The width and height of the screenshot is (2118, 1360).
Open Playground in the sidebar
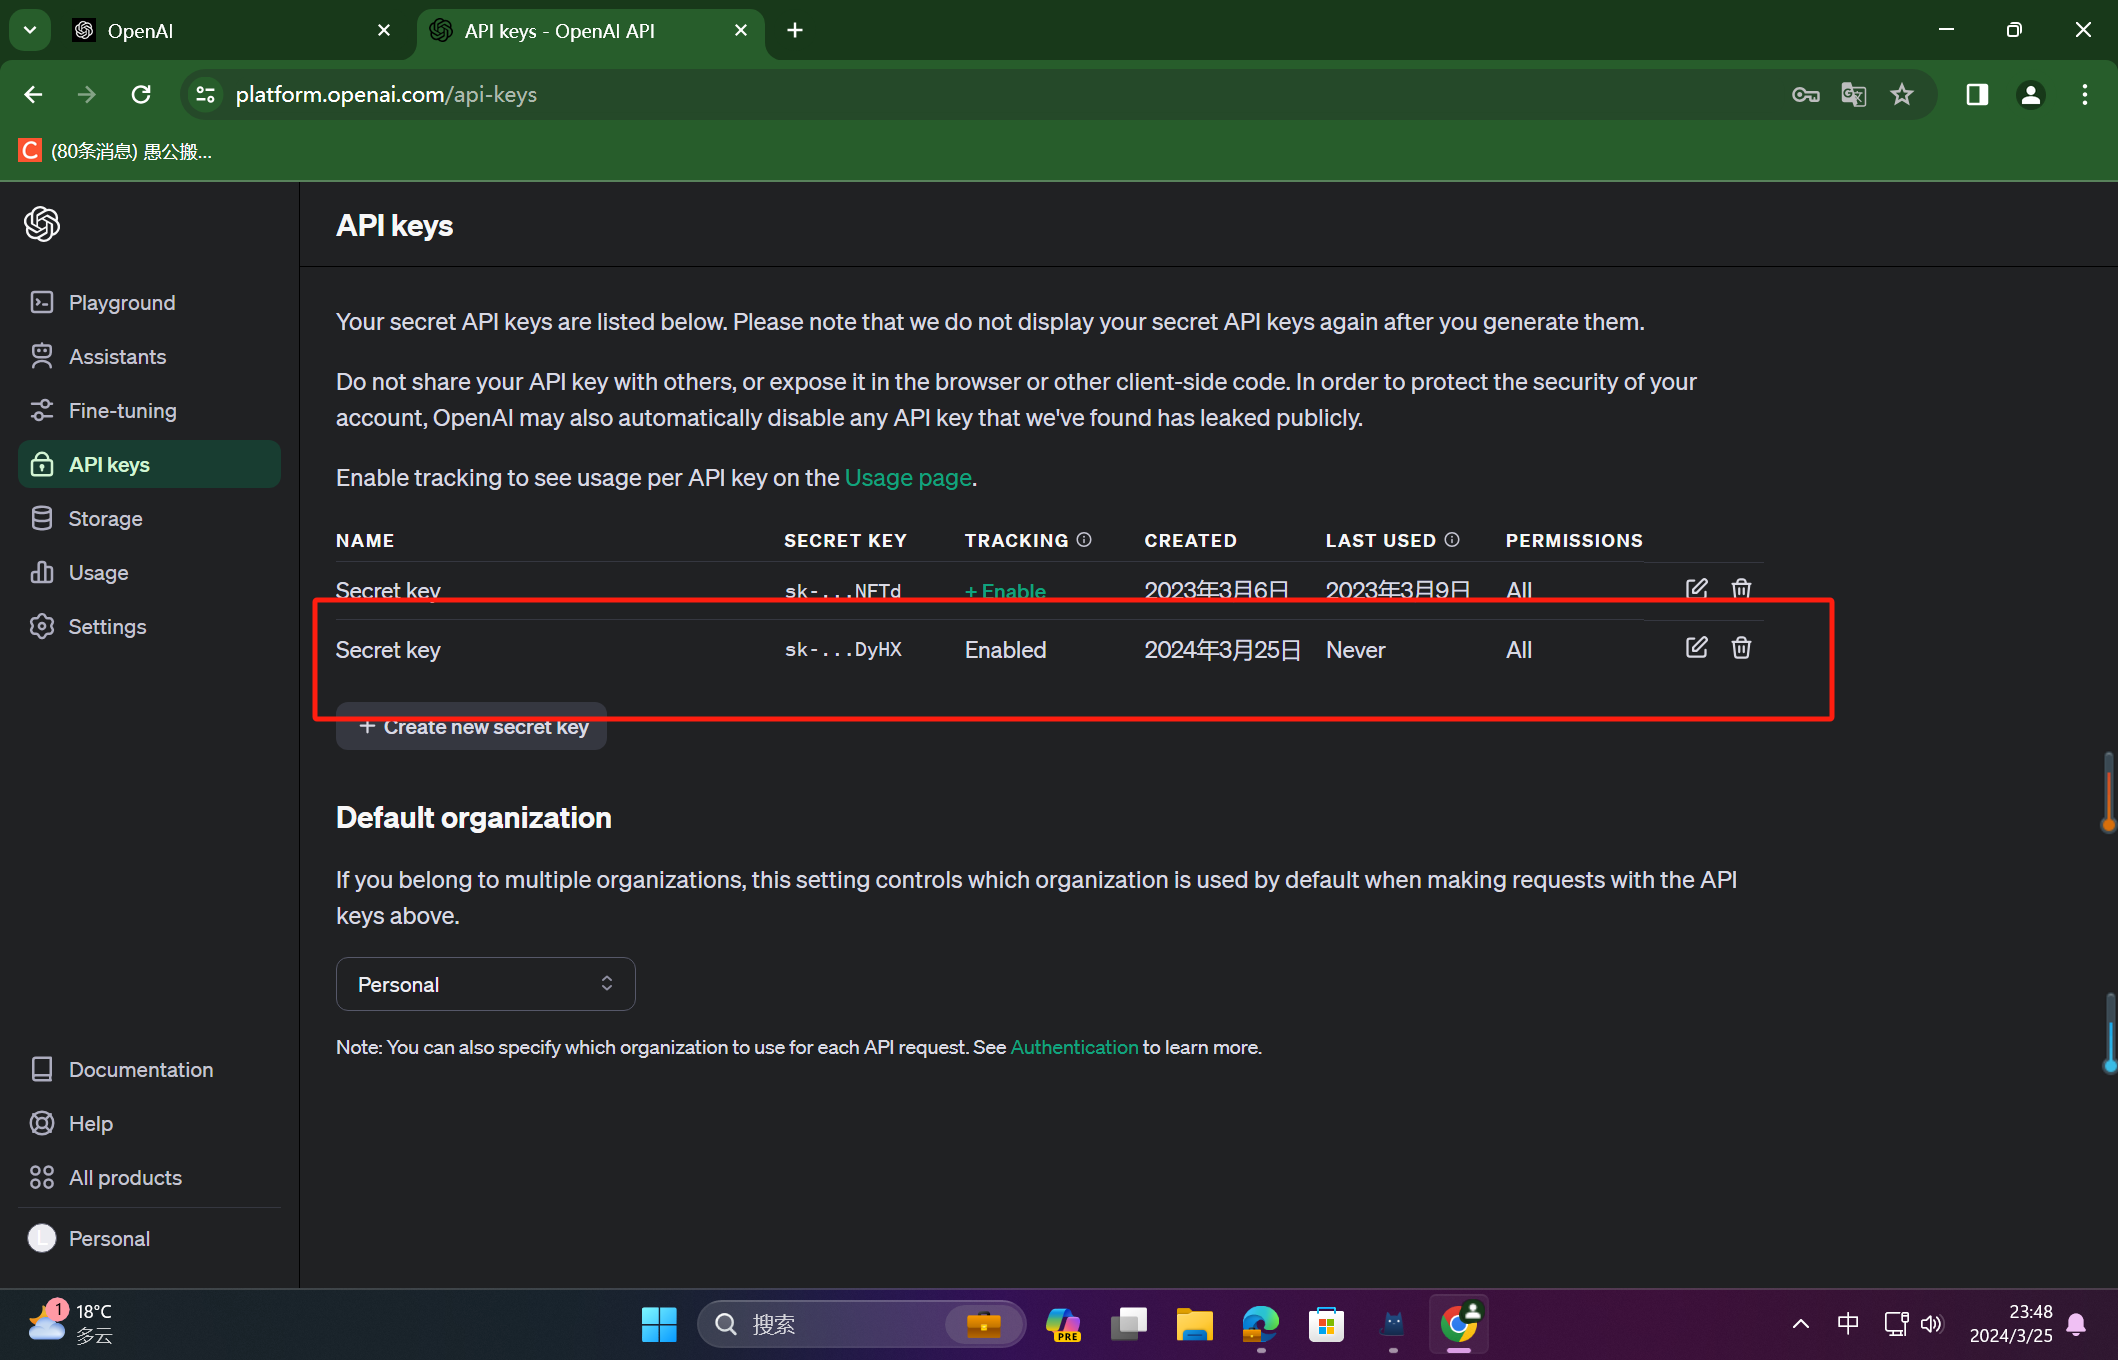coord(121,302)
